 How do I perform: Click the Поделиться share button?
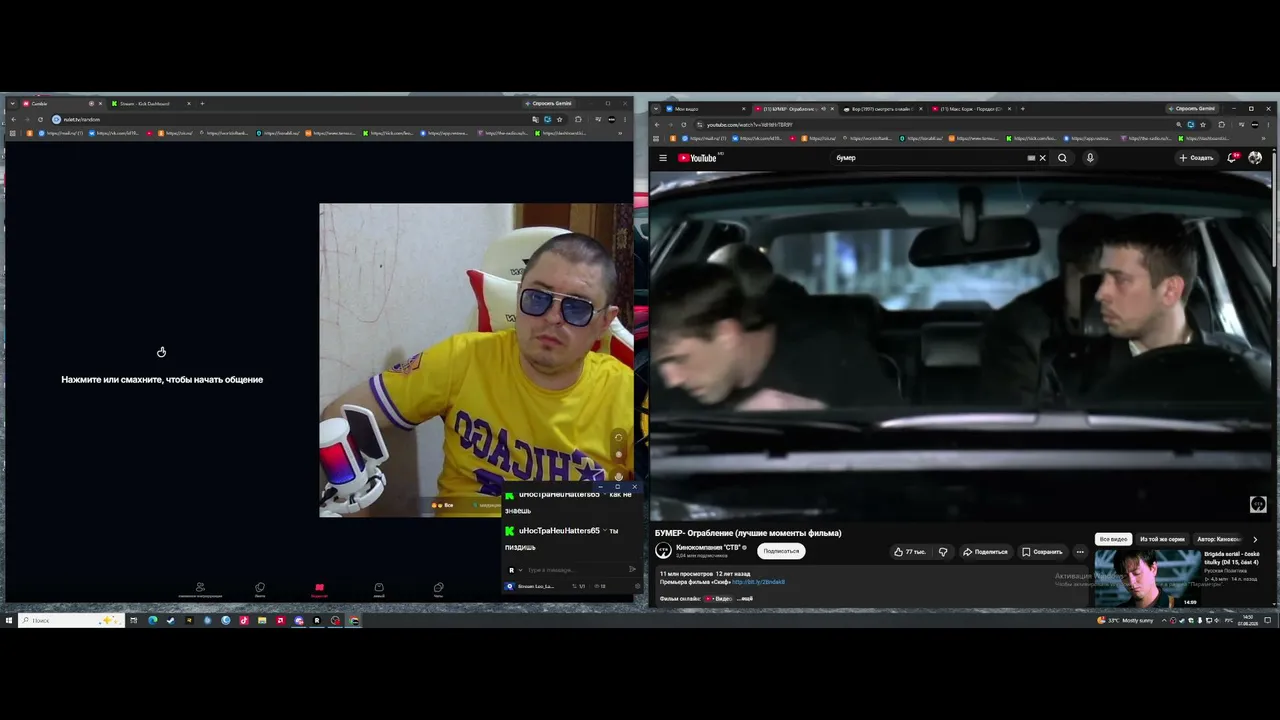[x=985, y=552]
